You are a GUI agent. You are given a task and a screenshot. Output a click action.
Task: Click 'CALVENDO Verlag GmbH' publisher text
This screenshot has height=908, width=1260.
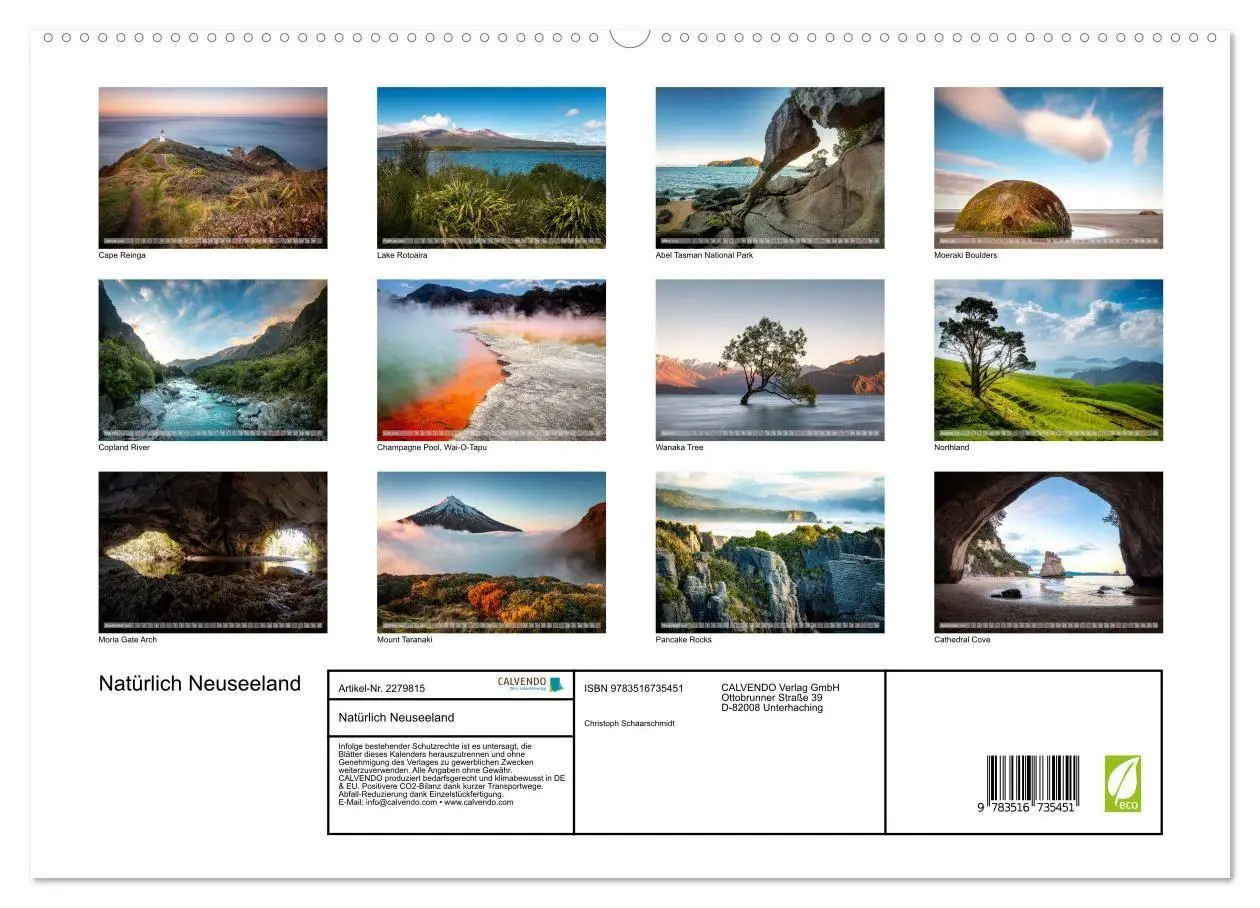pyautogui.click(x=781, y=688)
